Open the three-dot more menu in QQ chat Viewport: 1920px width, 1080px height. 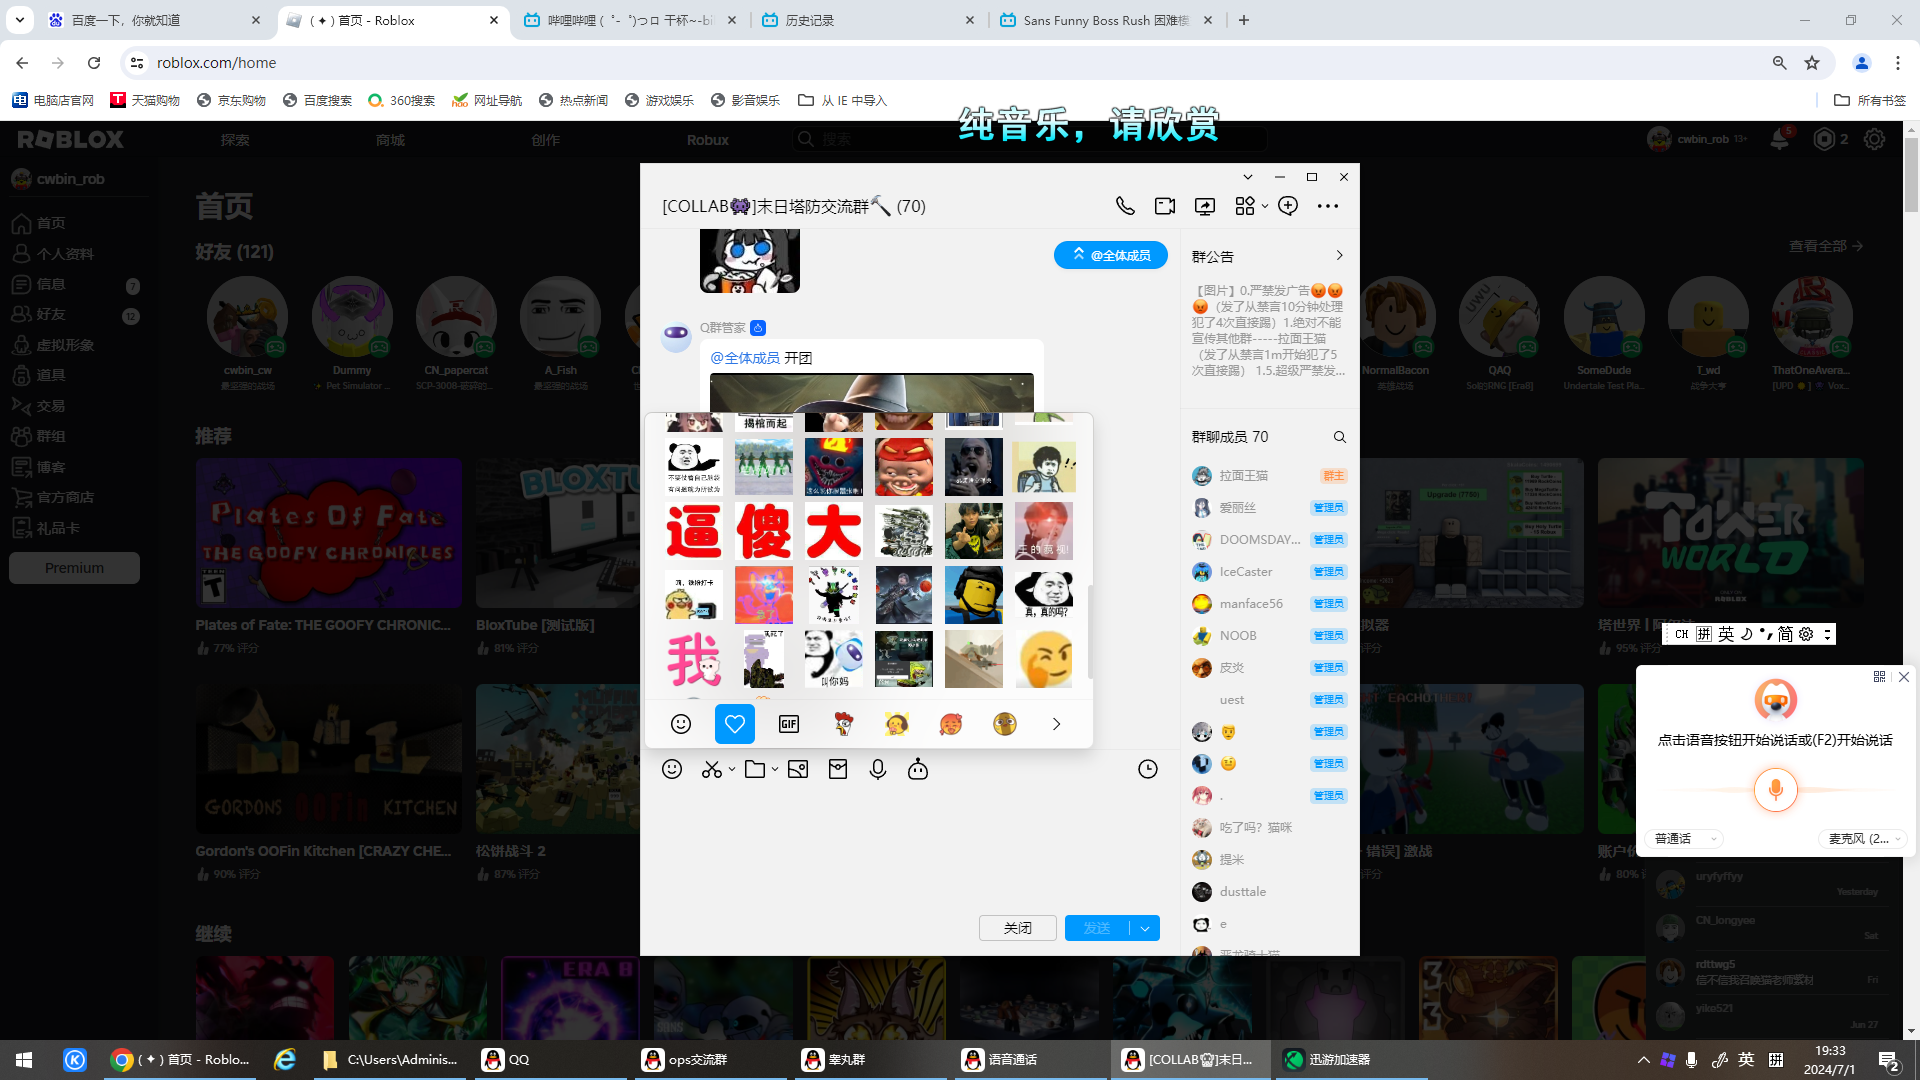pos(1328,206)
